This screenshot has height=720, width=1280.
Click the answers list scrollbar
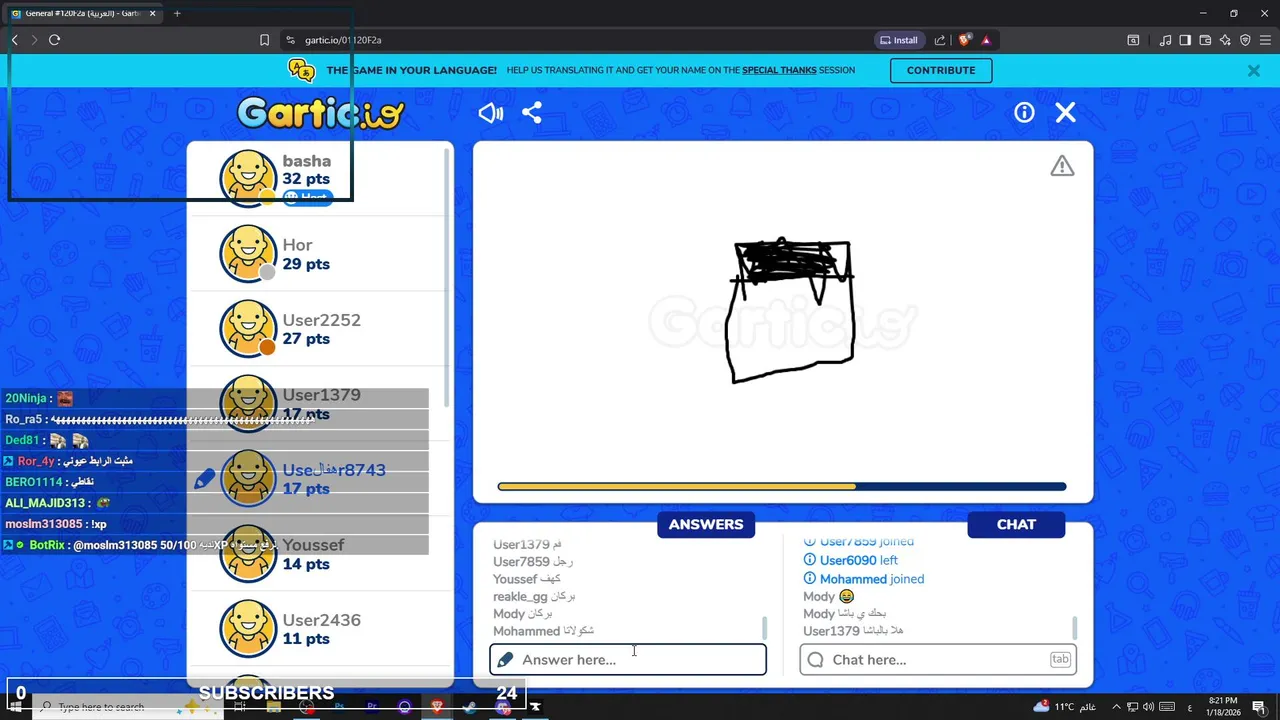[765, 628]
